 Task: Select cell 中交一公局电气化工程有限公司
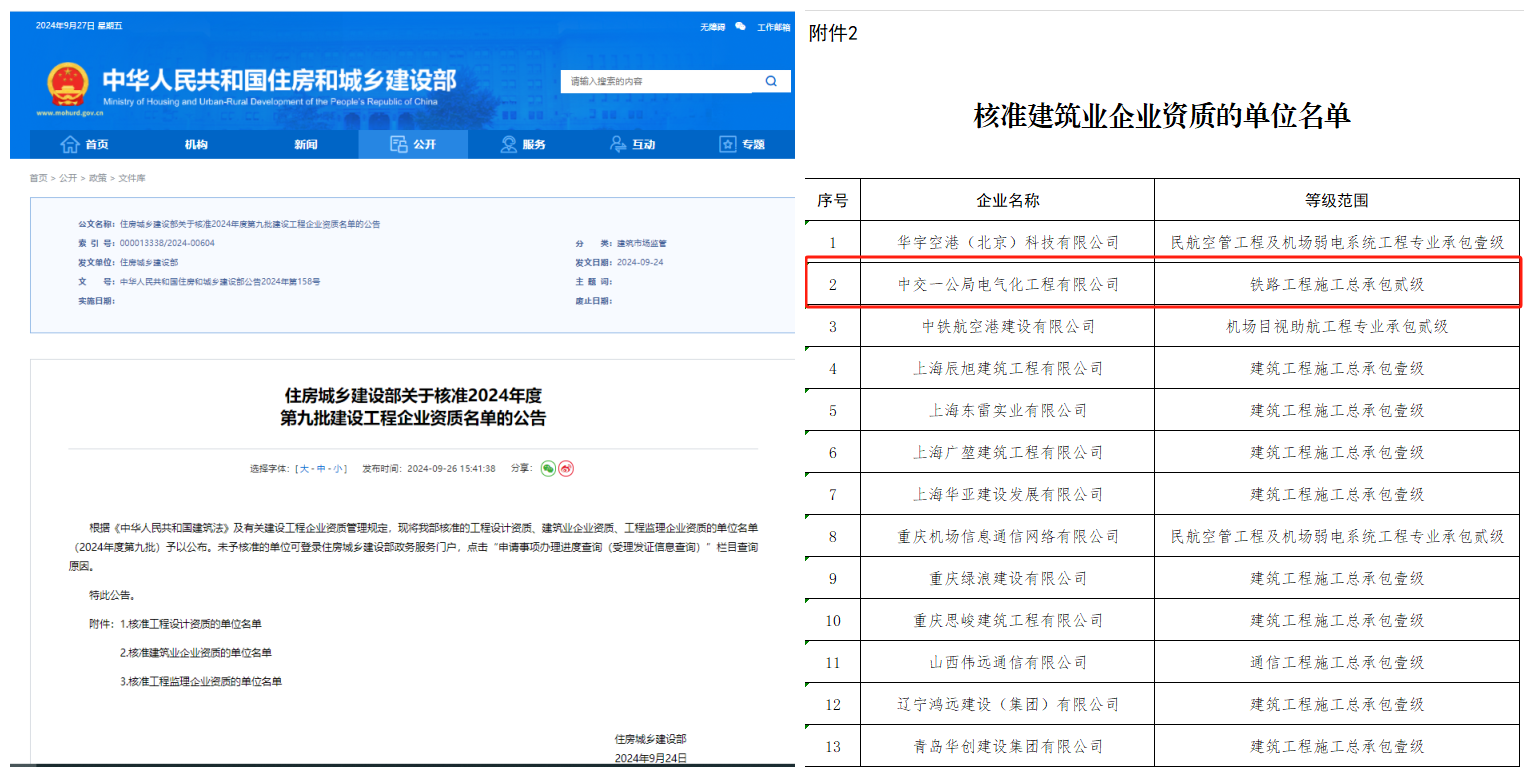coord(1008,284)
